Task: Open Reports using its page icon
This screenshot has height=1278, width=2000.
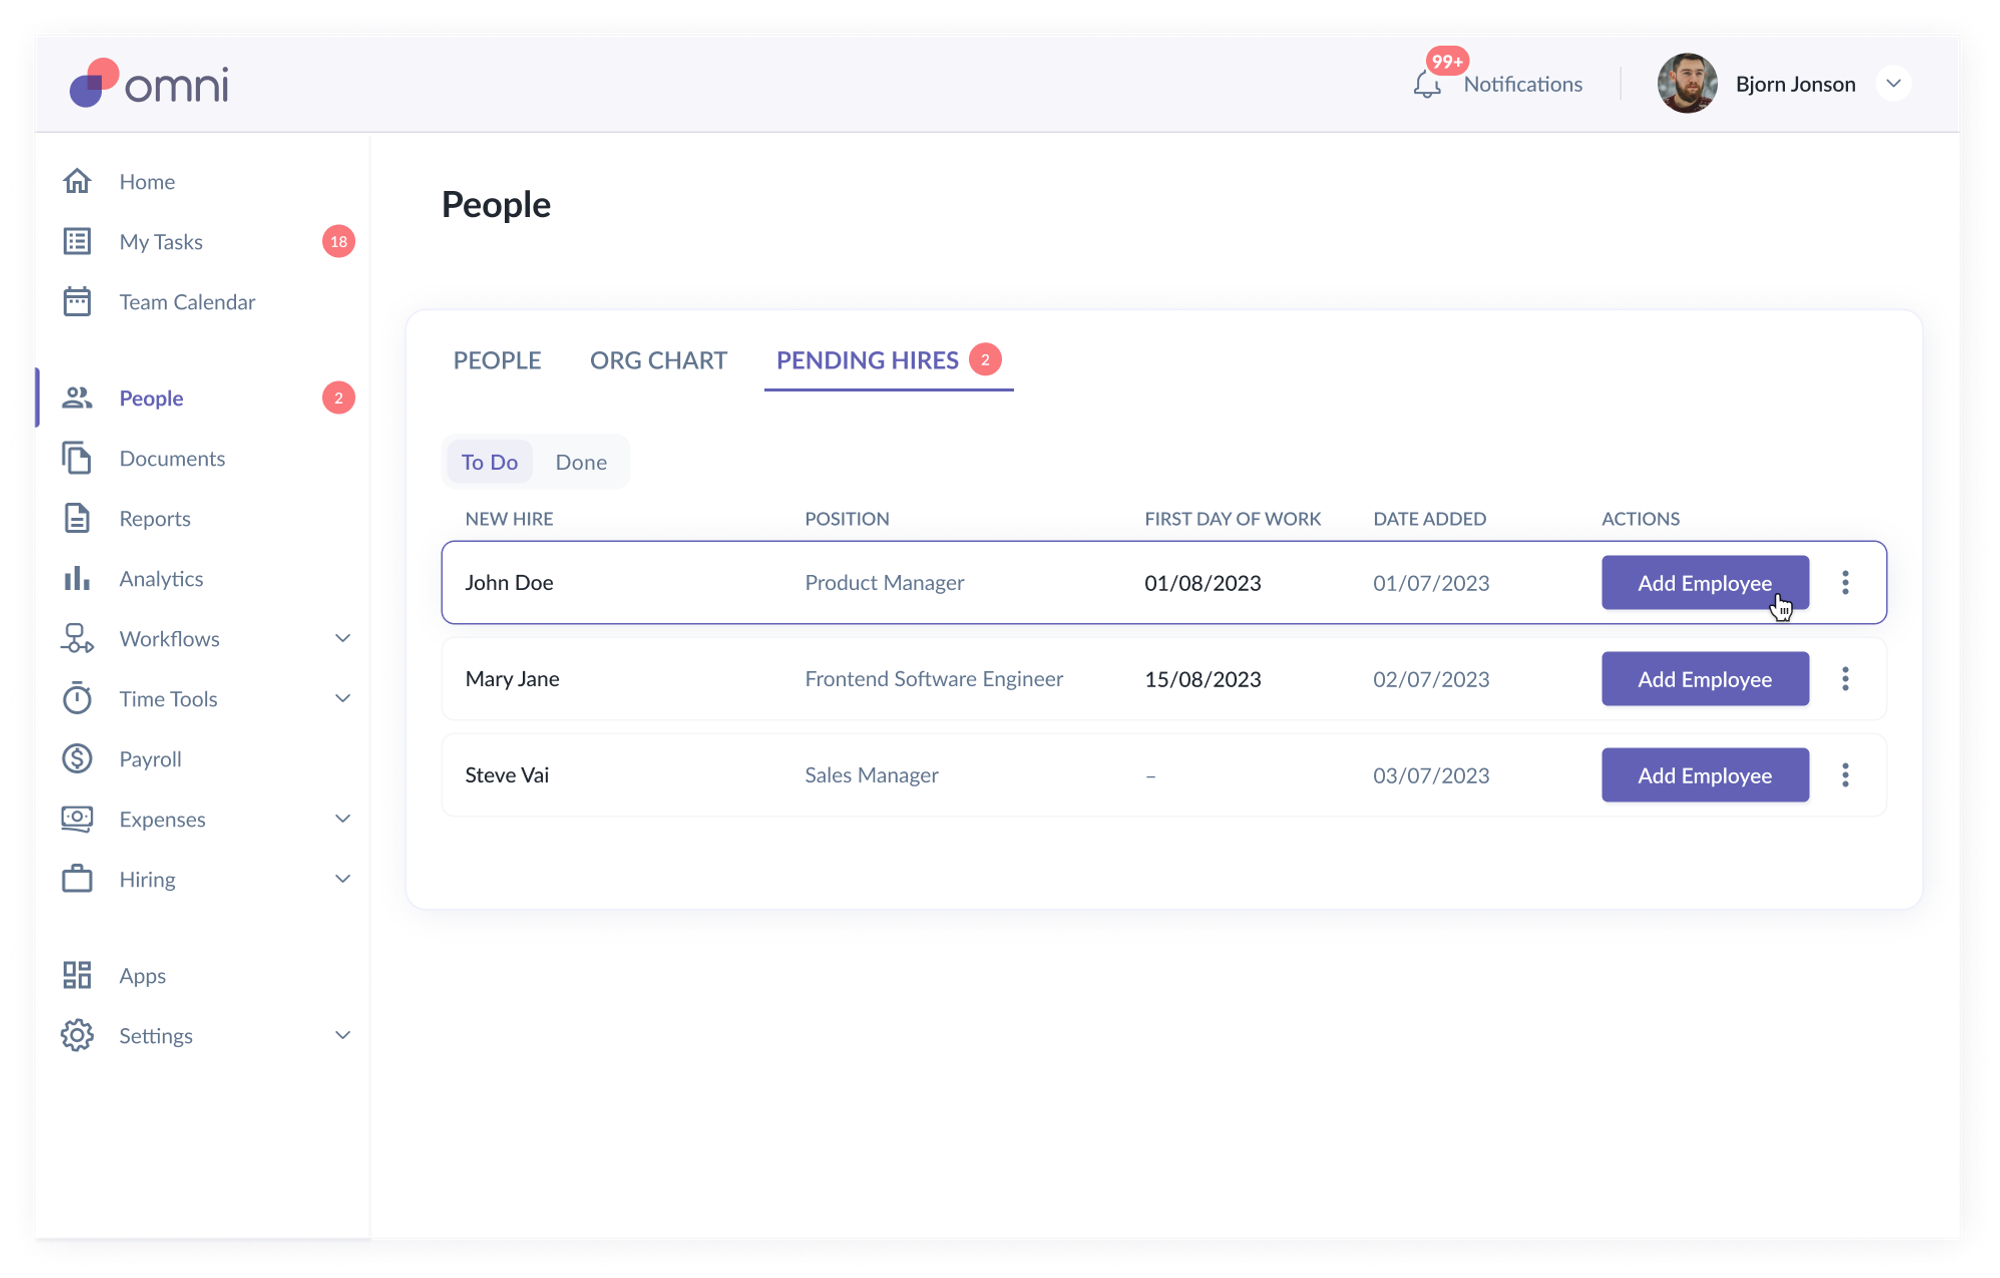Action: [x=77, y=518]
